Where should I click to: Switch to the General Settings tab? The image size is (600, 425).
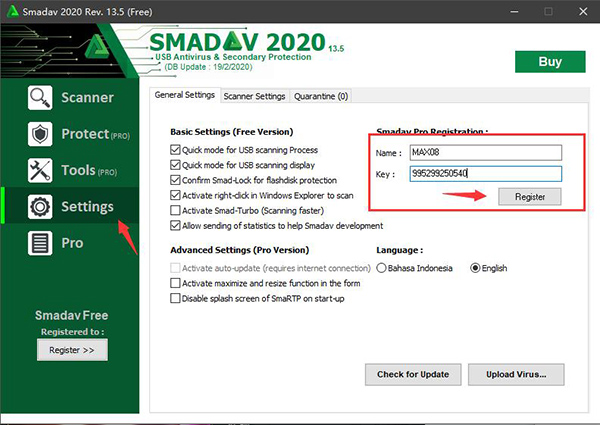185,95
